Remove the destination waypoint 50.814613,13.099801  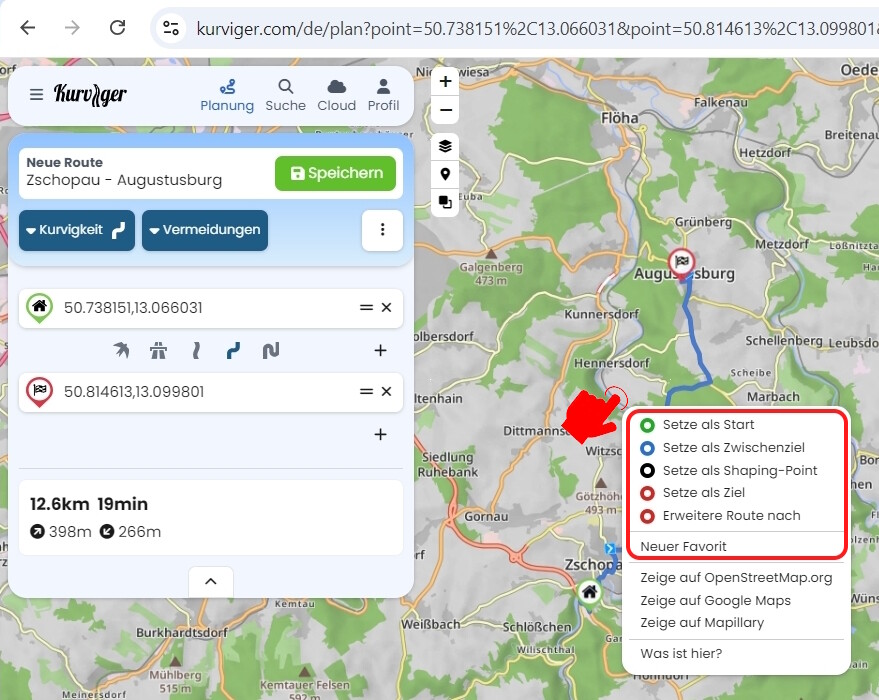click(x=386, y=392)
